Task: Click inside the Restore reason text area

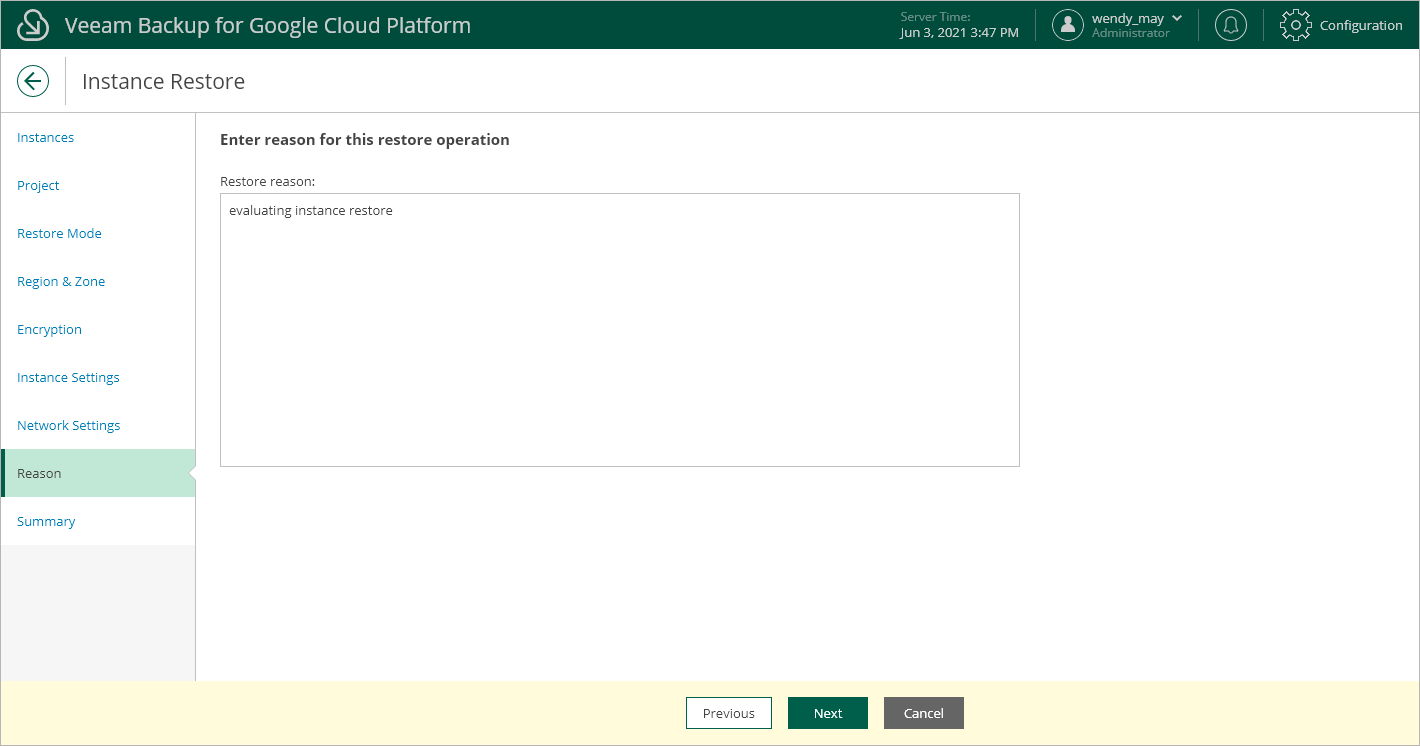Action: 620,330
